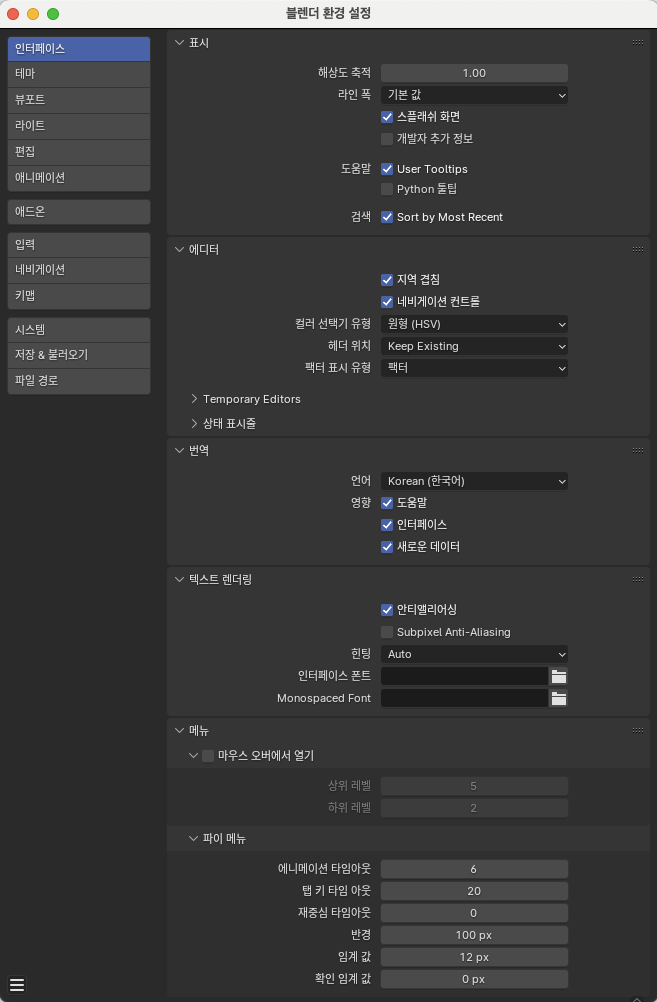This screenshot has height=1002, width=657.
Task: Open the 입력 tab
Action: 79,245
